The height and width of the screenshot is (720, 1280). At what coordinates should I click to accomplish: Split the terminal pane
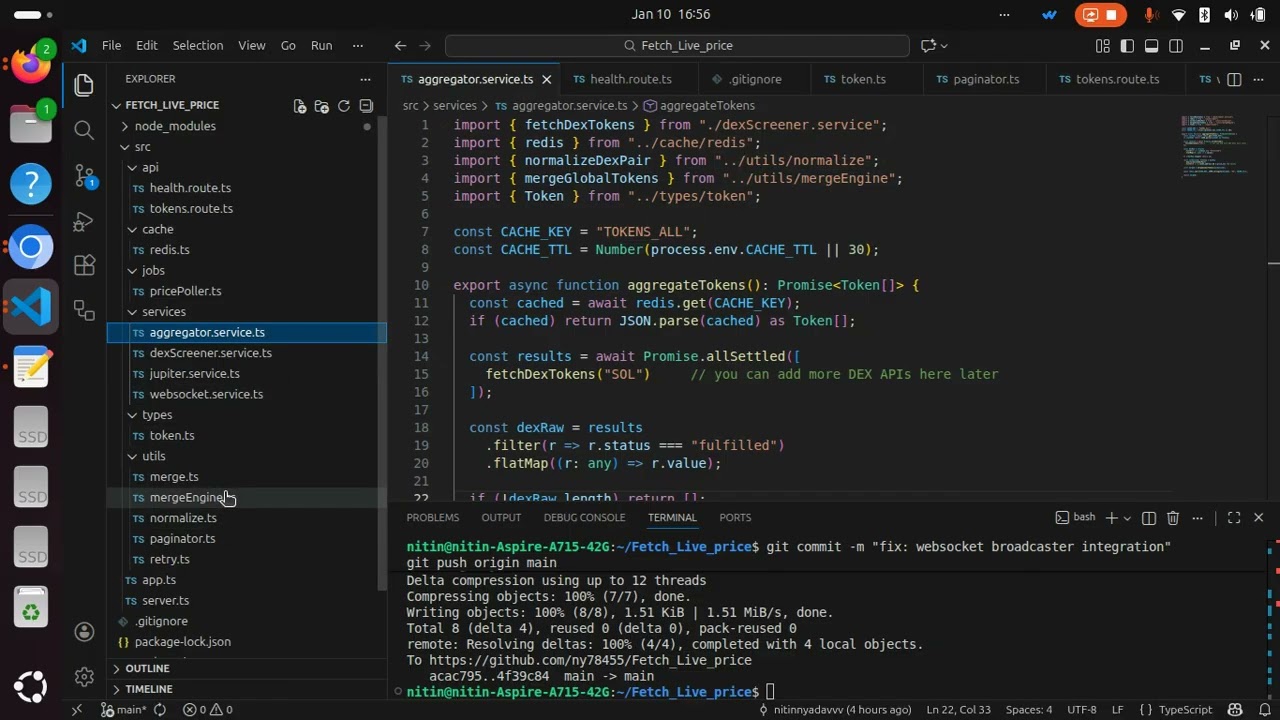(x=1149, y=517)
